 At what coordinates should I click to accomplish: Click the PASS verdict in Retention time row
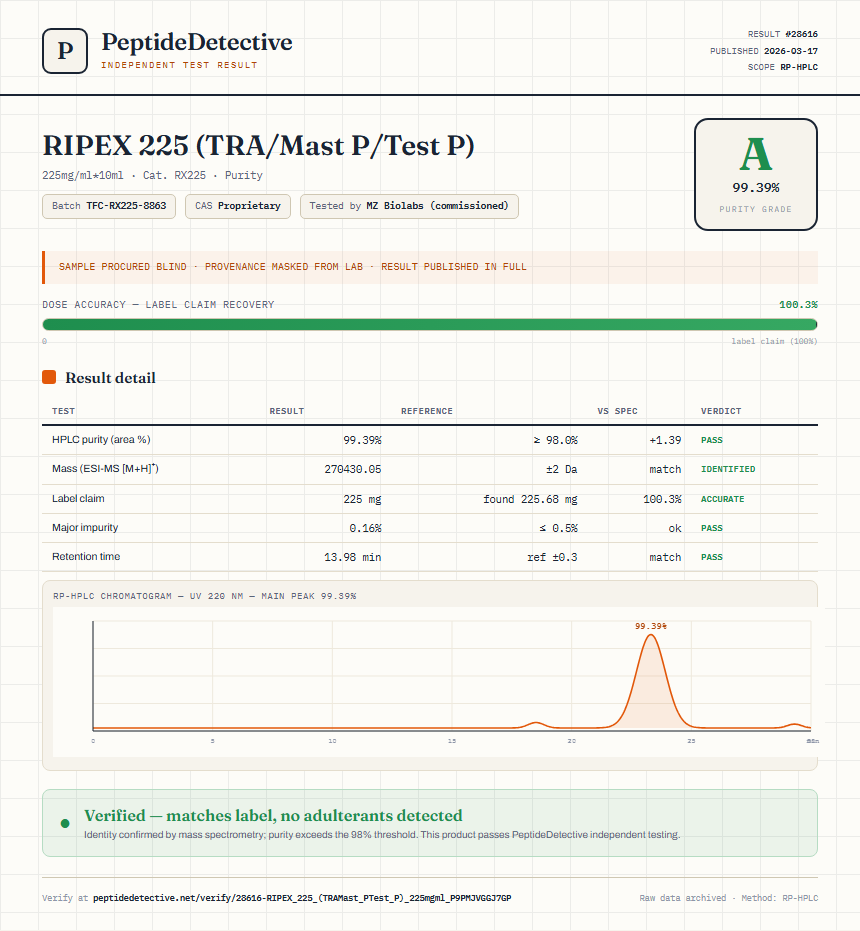pyautogui.click(x=712, y=557)
